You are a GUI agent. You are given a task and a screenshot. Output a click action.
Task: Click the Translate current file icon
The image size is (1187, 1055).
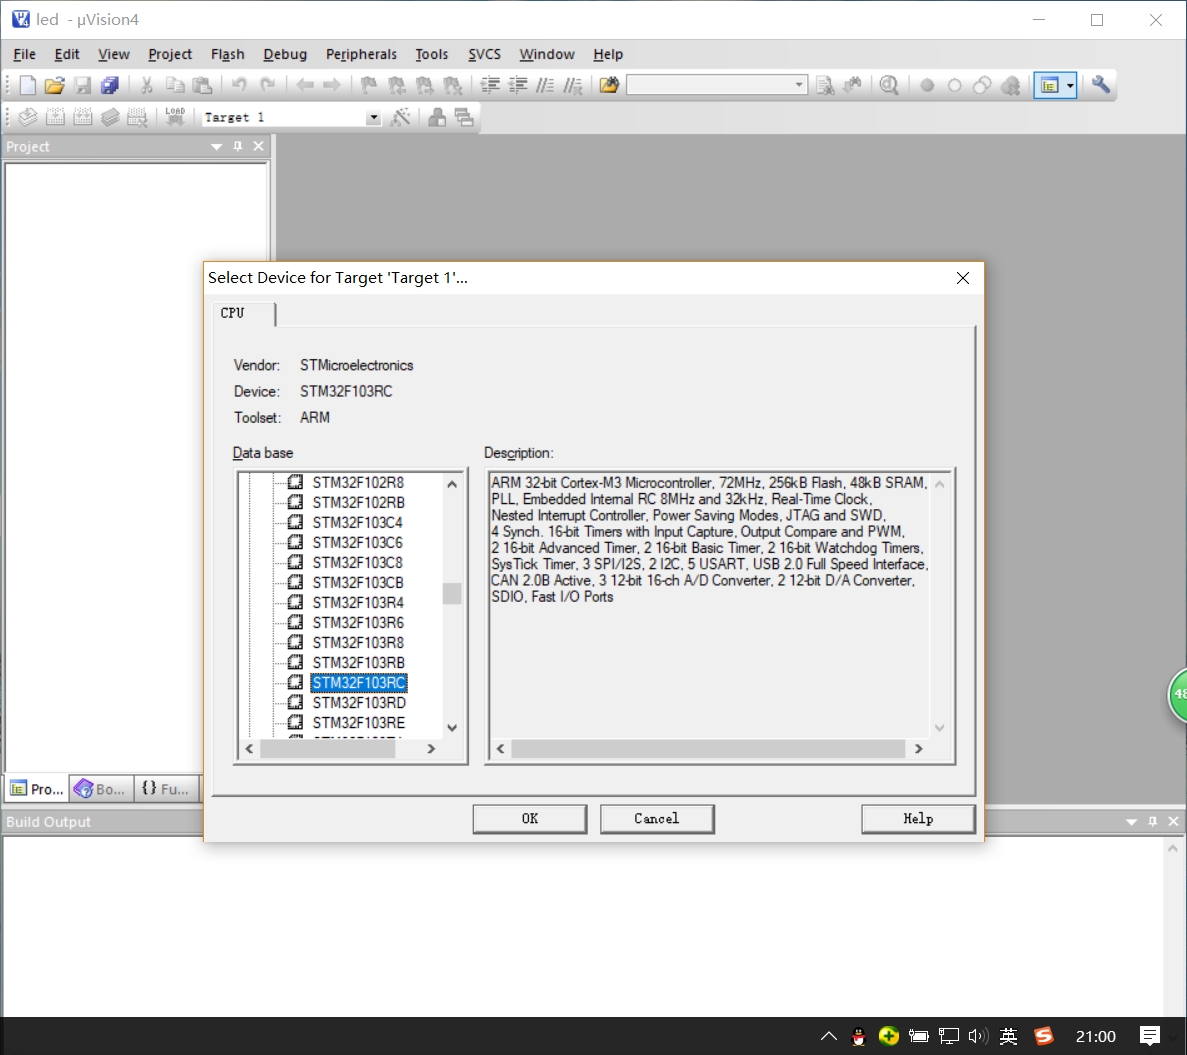click(28, 117)
